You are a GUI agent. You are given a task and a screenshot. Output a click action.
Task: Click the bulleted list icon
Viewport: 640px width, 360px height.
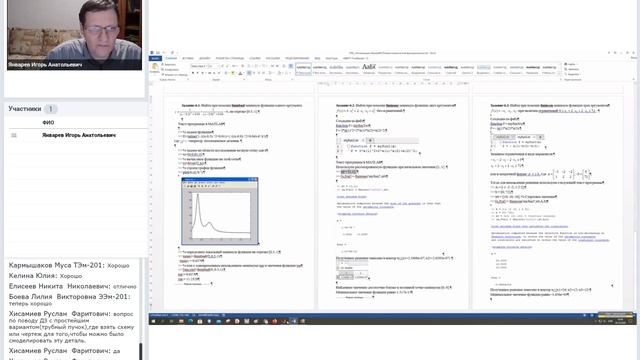pos(249,66)
